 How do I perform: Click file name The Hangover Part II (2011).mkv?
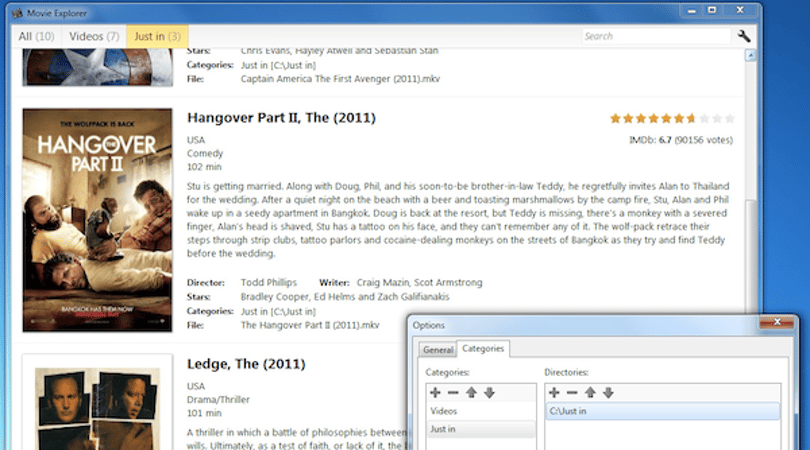310,325
